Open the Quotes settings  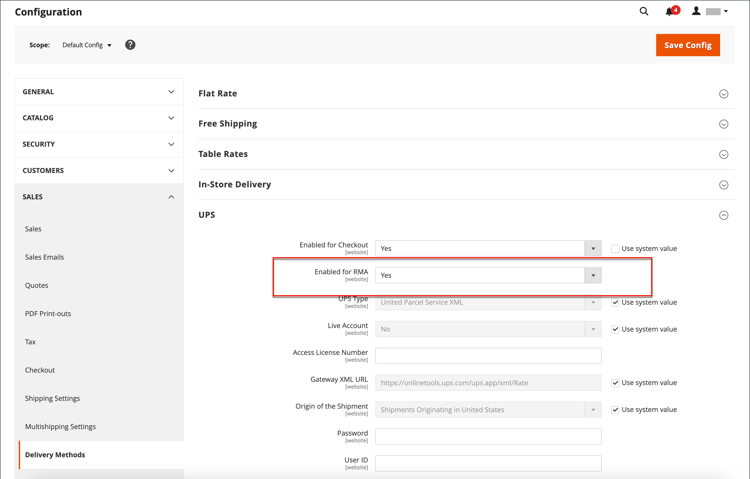[x=36, y=285]
